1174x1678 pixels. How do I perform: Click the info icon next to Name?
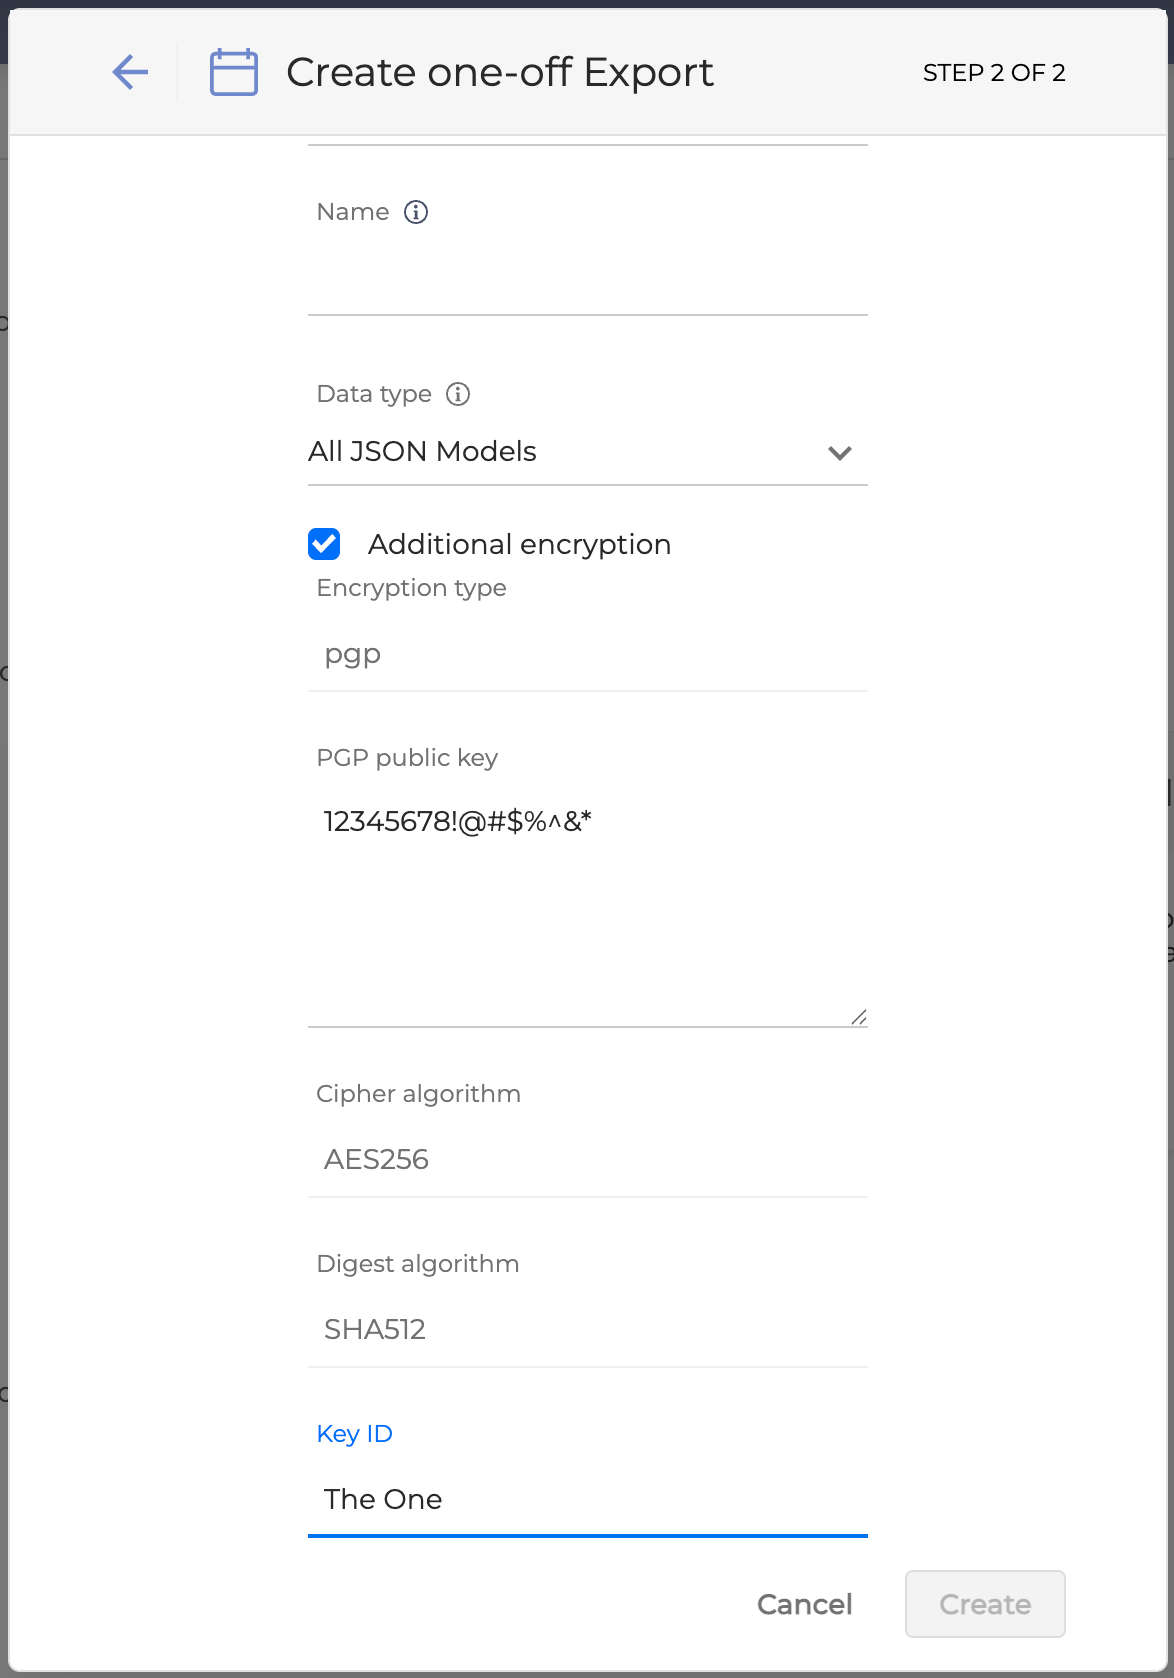click(x=416, y=212)
